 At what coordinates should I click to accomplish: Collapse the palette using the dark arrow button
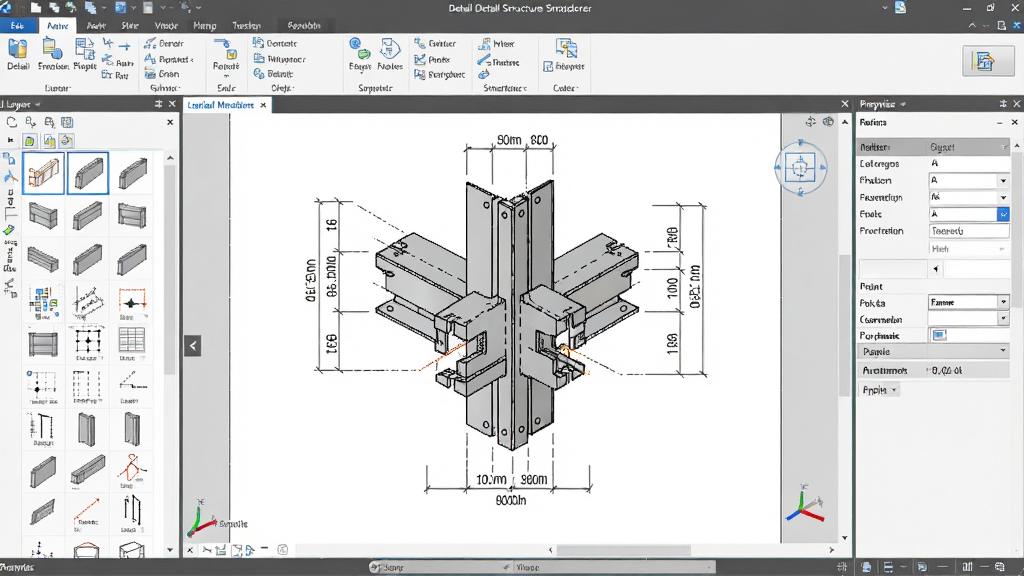(x=193, y=345)
